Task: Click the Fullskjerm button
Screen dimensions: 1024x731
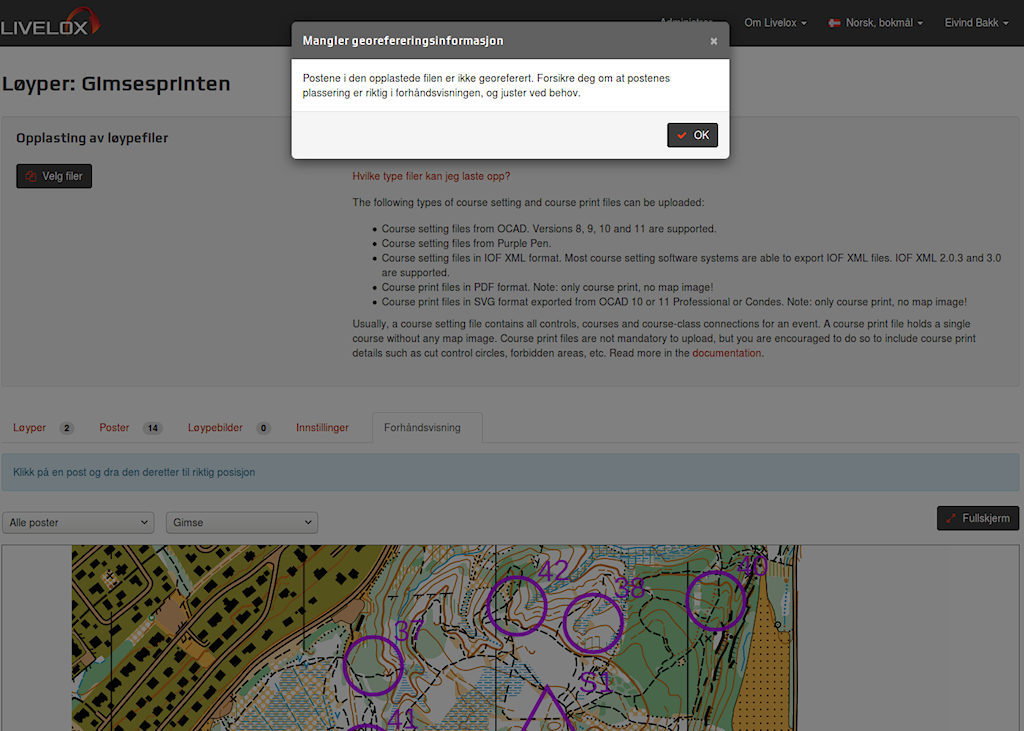Action: 978,518
